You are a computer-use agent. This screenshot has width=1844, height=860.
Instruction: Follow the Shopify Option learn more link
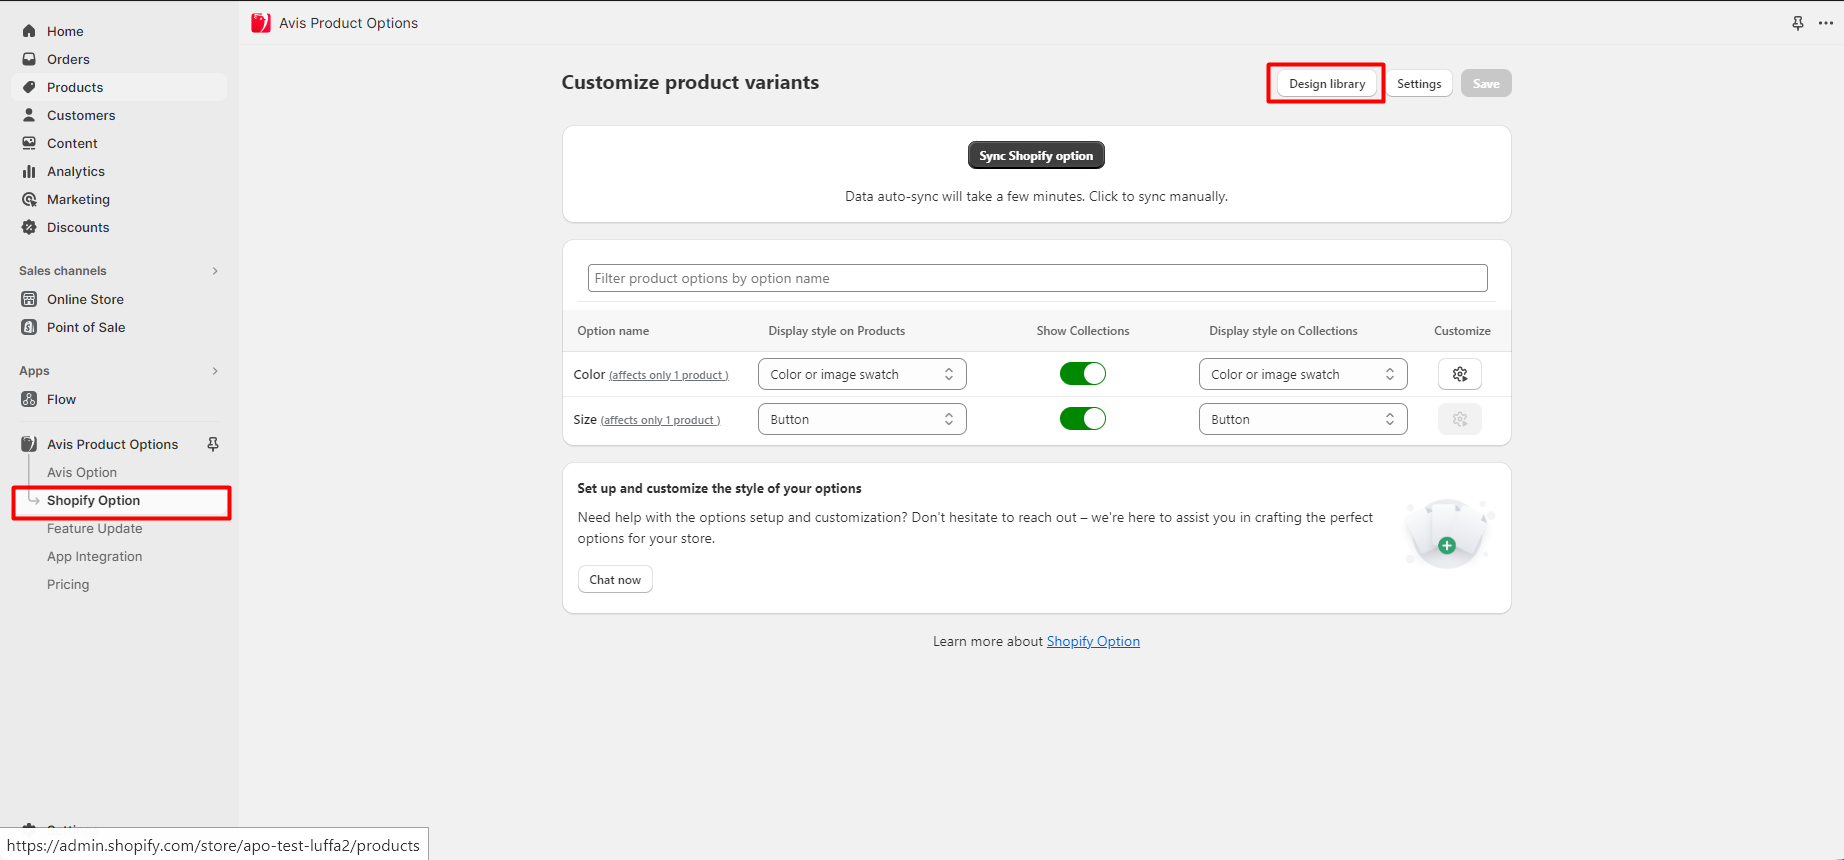point(1093,641)
